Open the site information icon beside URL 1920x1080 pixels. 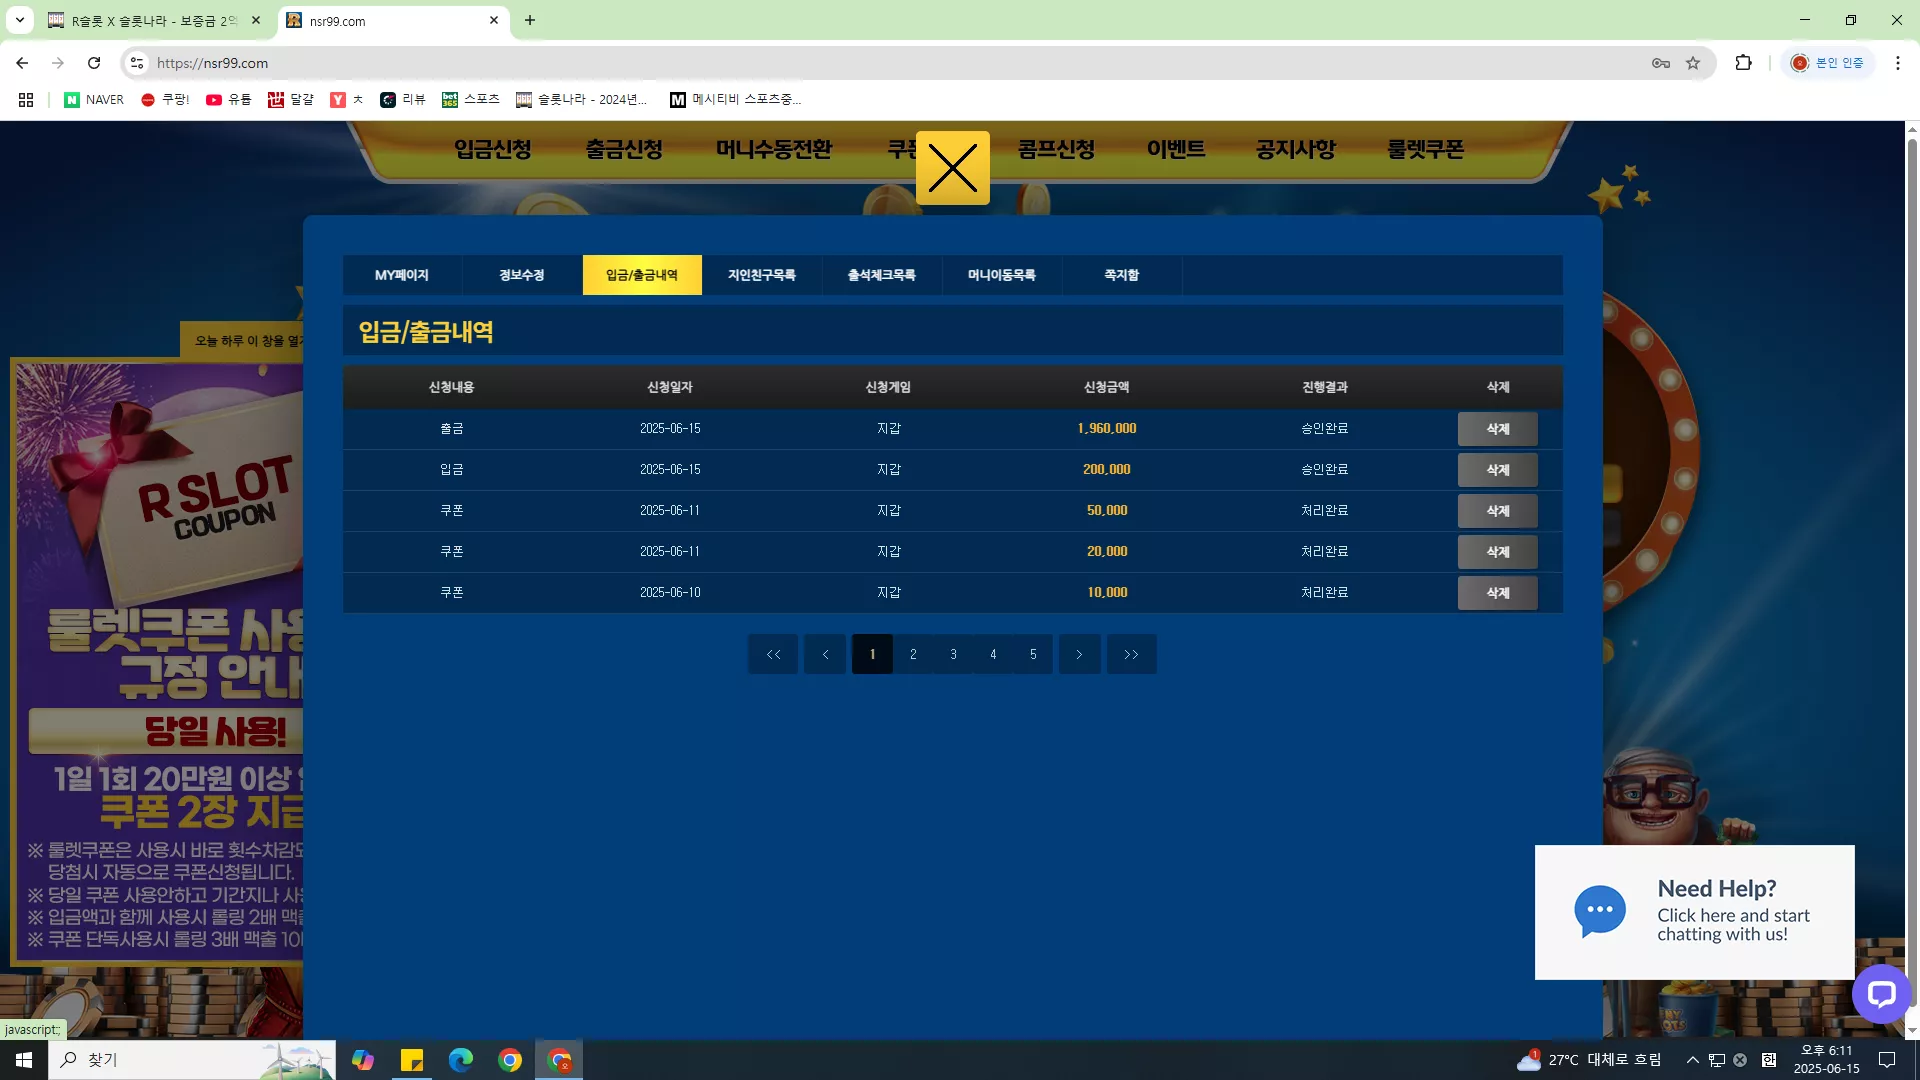click(x=137, y=63)
